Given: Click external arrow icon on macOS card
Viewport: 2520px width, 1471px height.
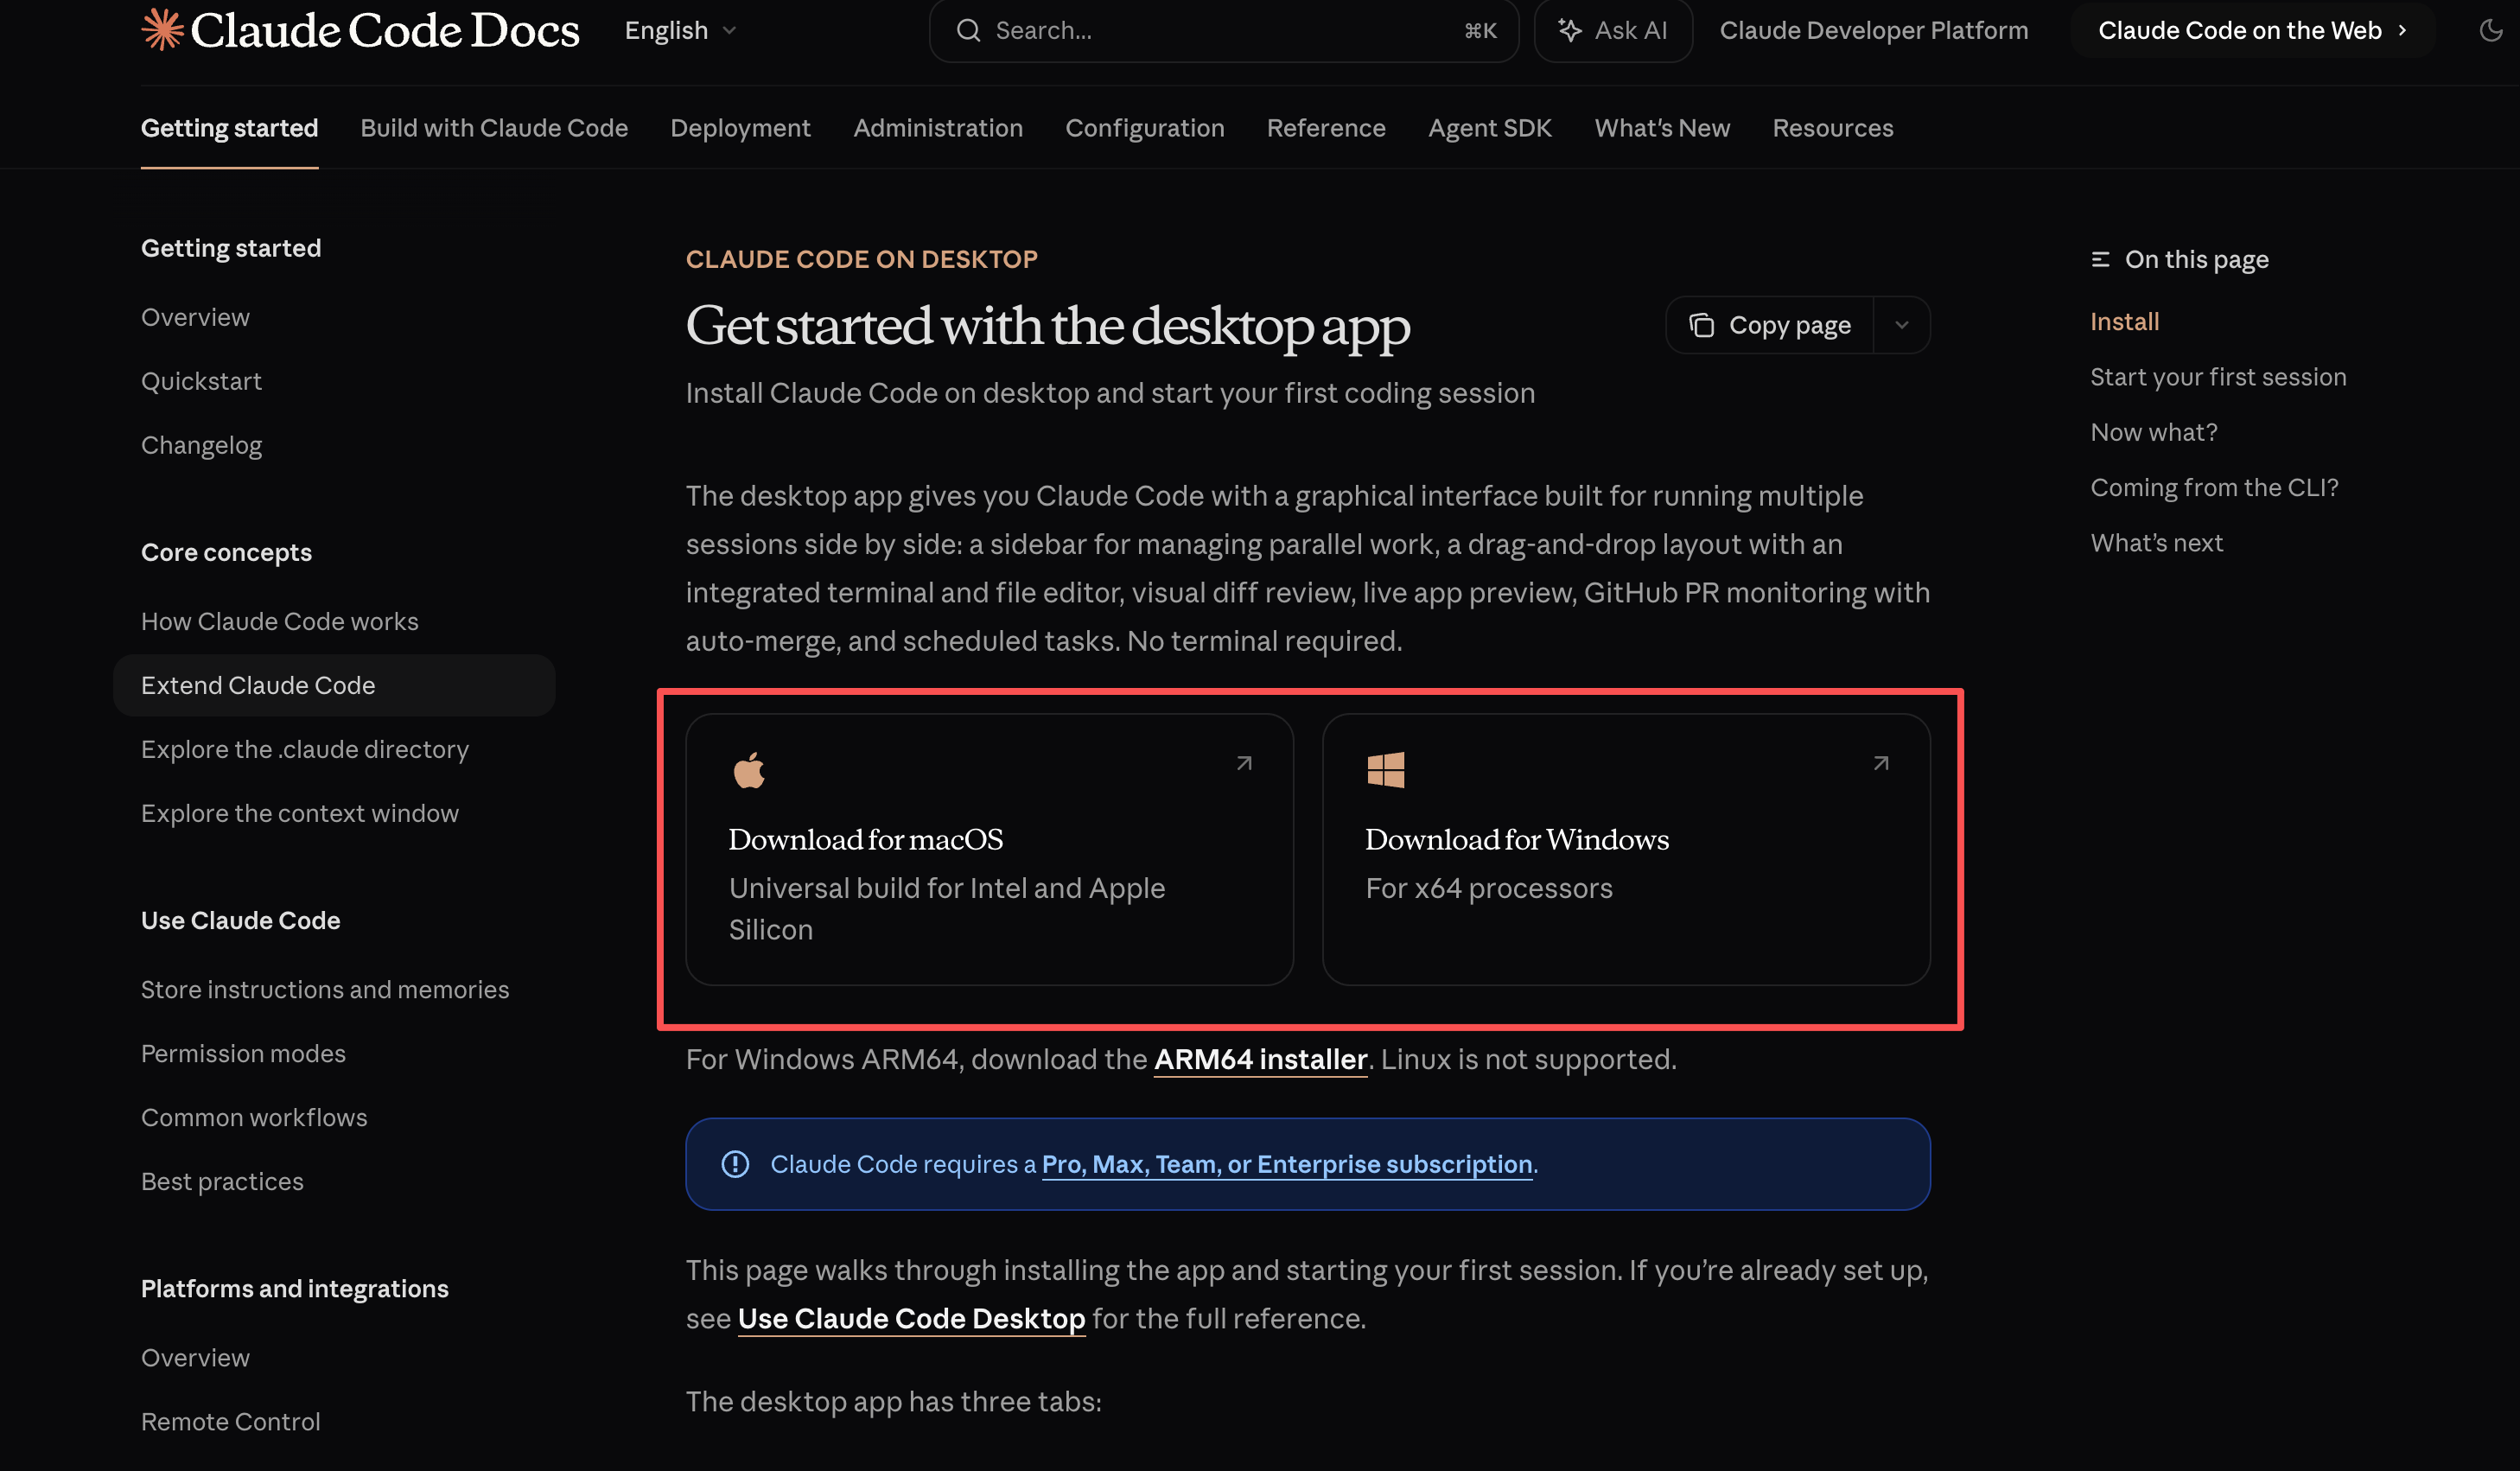Looking at the screenshot, I should (x=1244, y=763).
